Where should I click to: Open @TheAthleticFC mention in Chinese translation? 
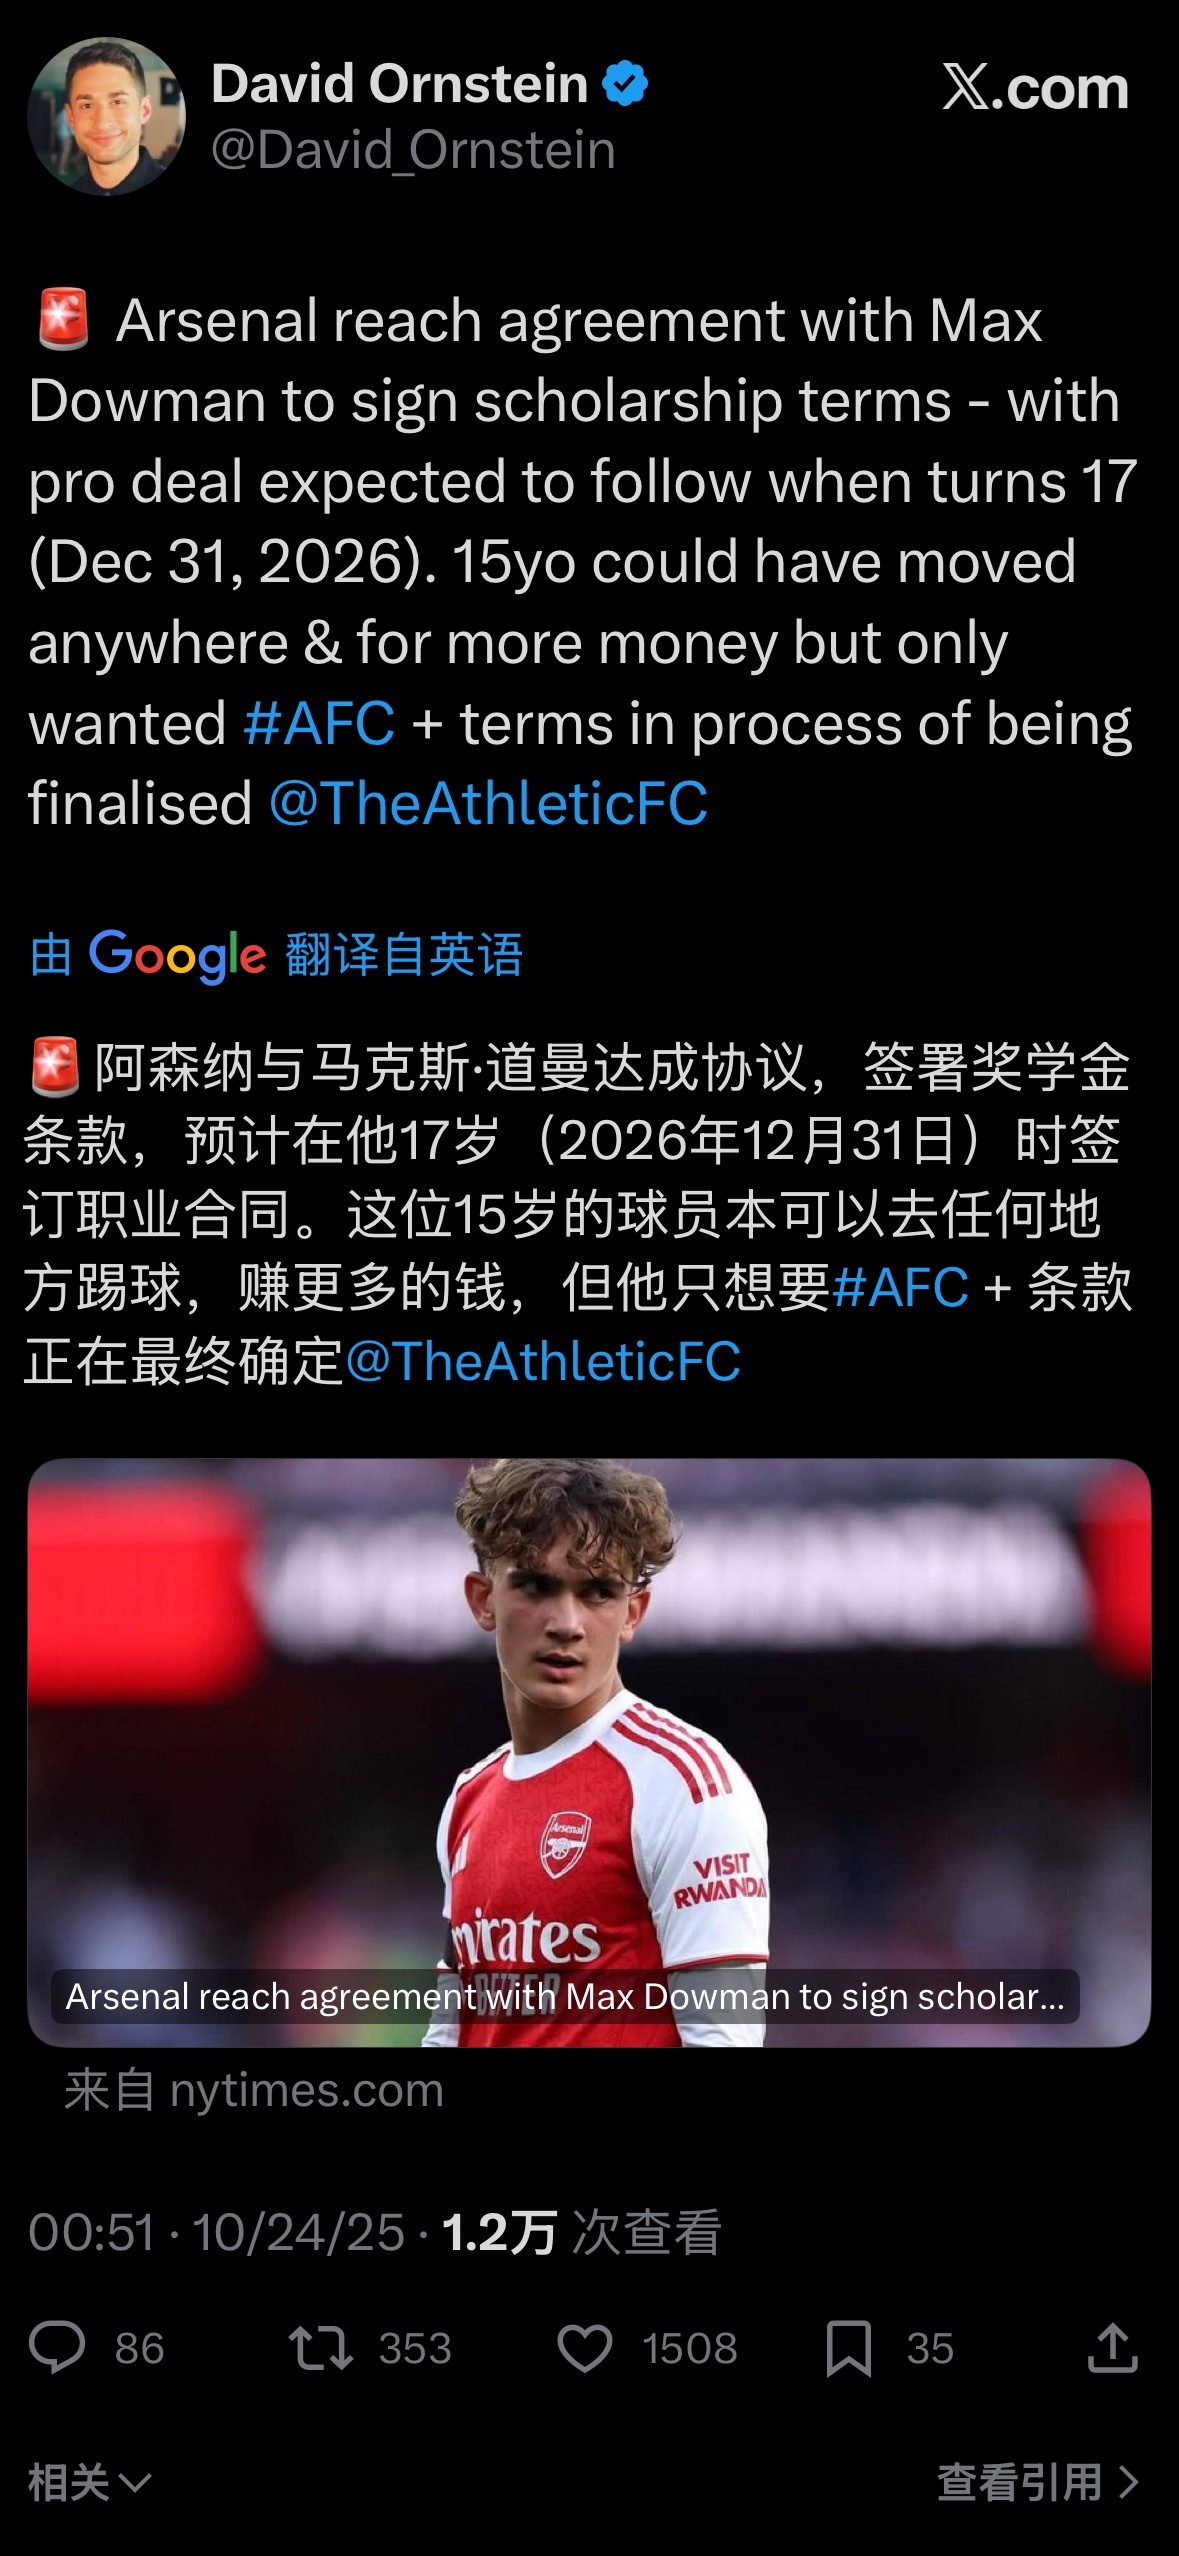coord(543,1361)
